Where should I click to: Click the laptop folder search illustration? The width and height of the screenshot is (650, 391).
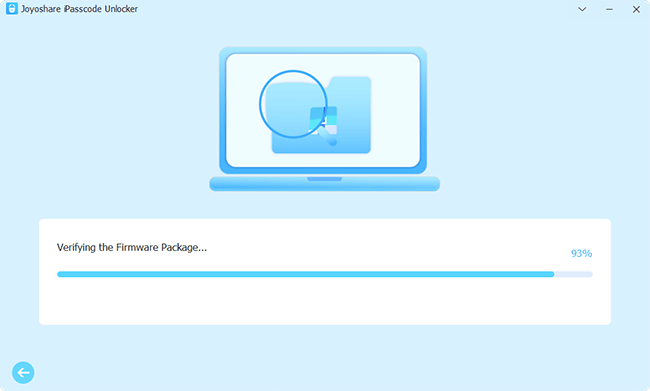click(x=324, y=119)
